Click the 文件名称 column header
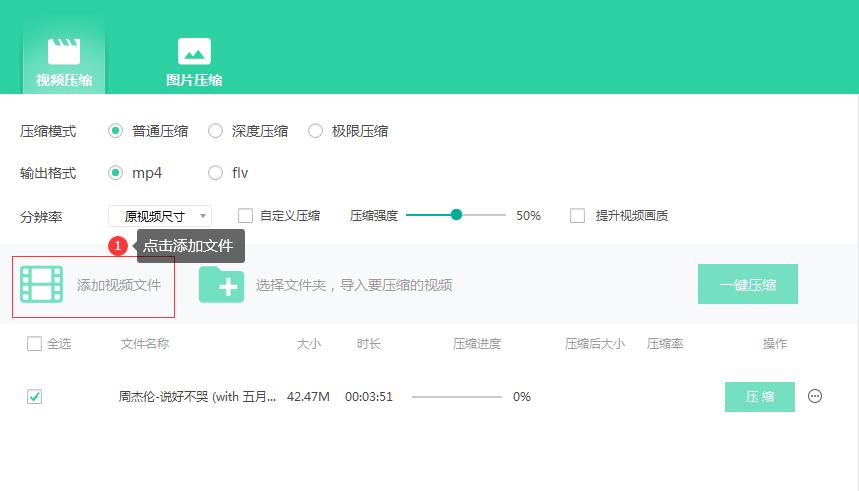This screenshot has height=491, width=859. pos(145,344)
